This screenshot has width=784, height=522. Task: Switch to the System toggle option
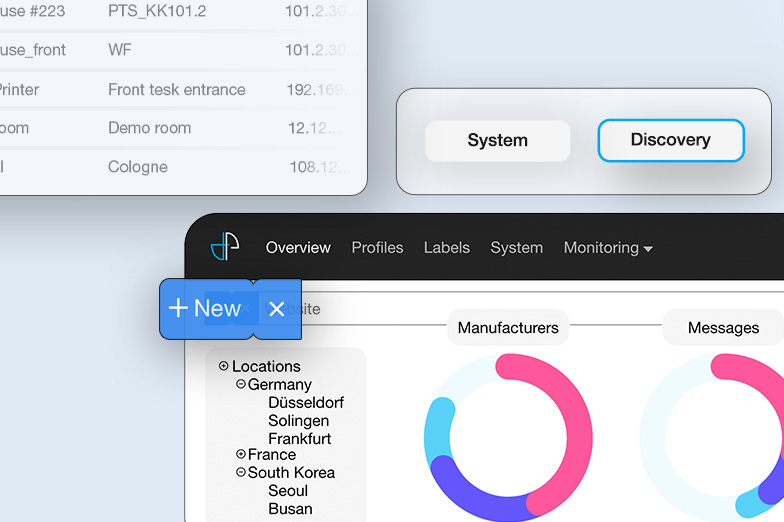click(x=497, y=141)
